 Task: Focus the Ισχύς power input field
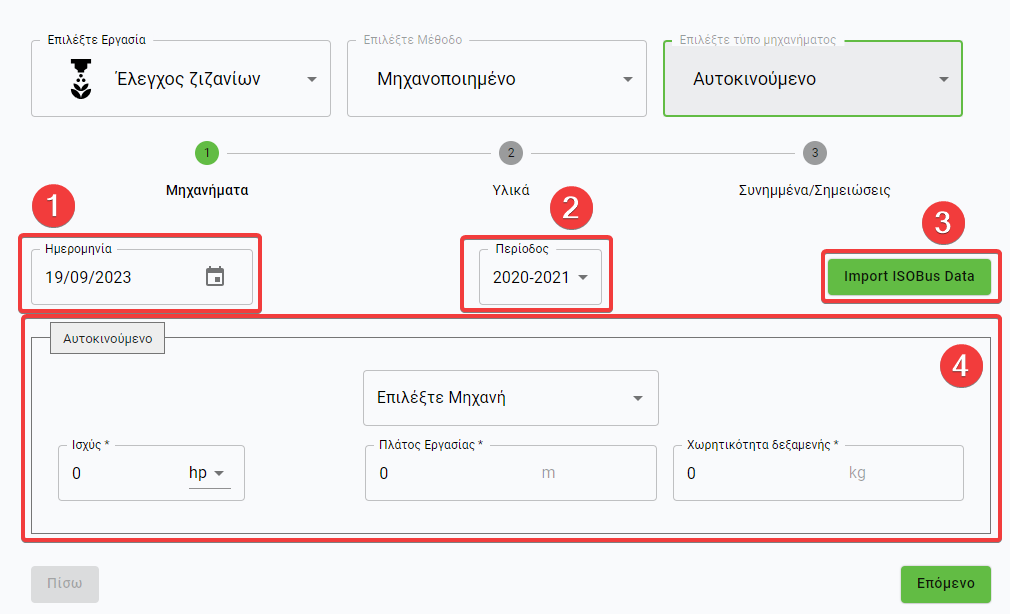tap(120, 473)
